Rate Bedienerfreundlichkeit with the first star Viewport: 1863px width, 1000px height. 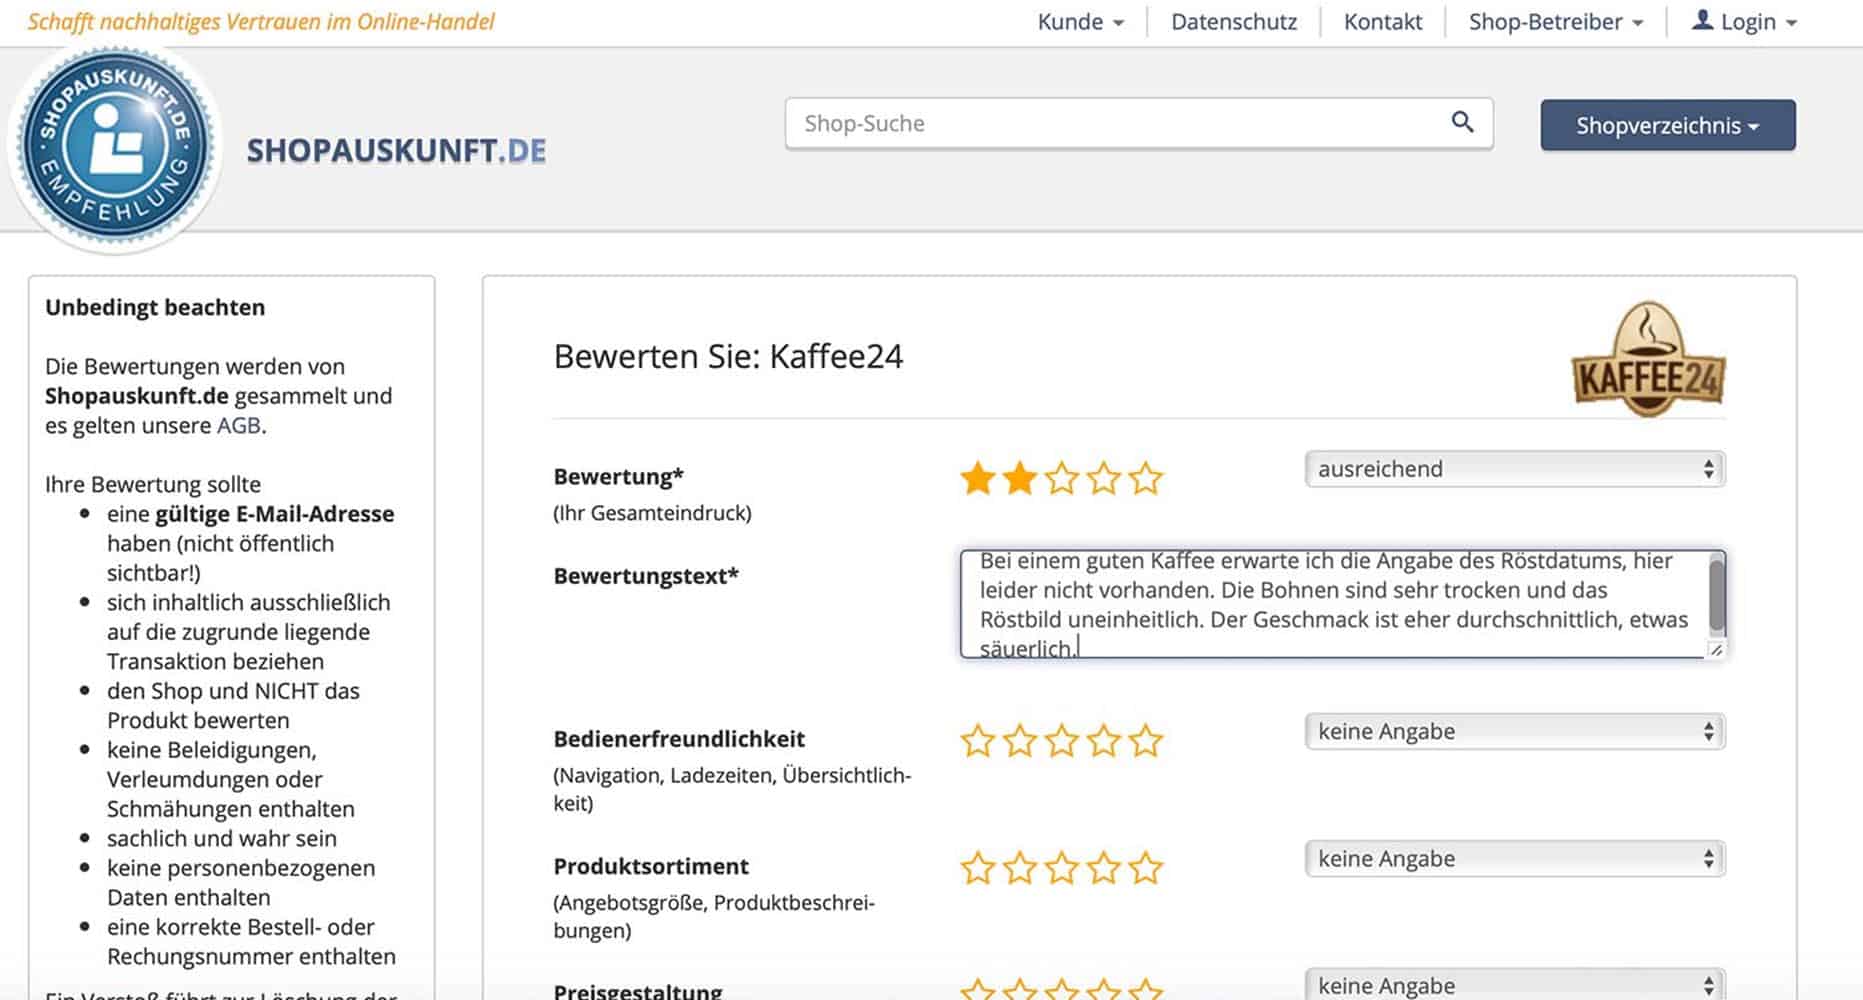pyautogui.click(x=977, y=742)
